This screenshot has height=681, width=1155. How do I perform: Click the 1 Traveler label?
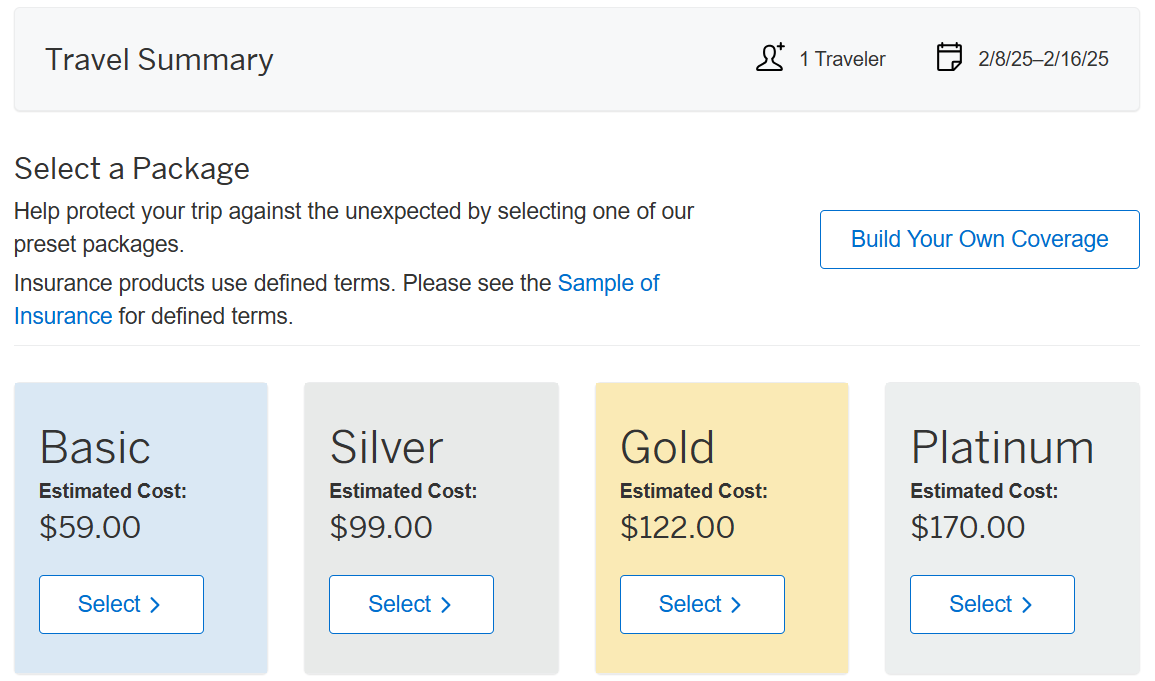[x=844, y=59]
